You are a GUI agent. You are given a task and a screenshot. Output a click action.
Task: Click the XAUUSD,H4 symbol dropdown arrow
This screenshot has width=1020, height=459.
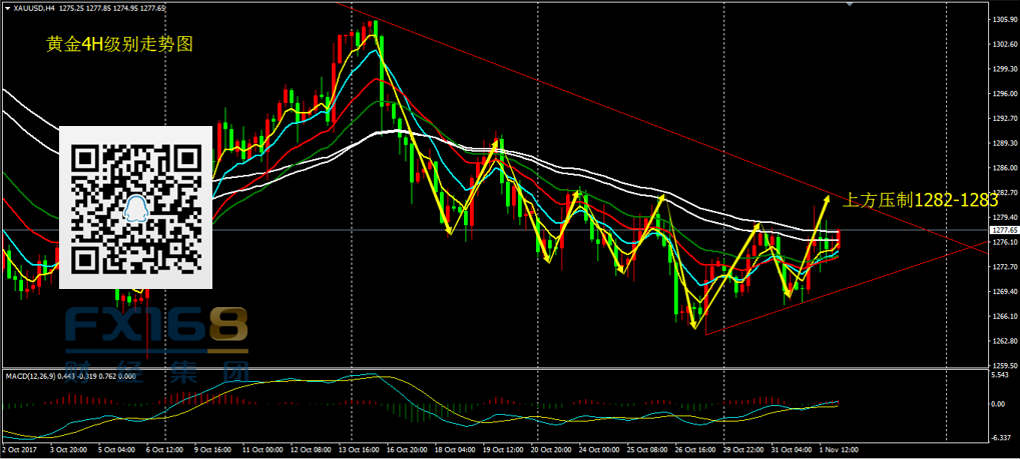(x=5, y=8)
